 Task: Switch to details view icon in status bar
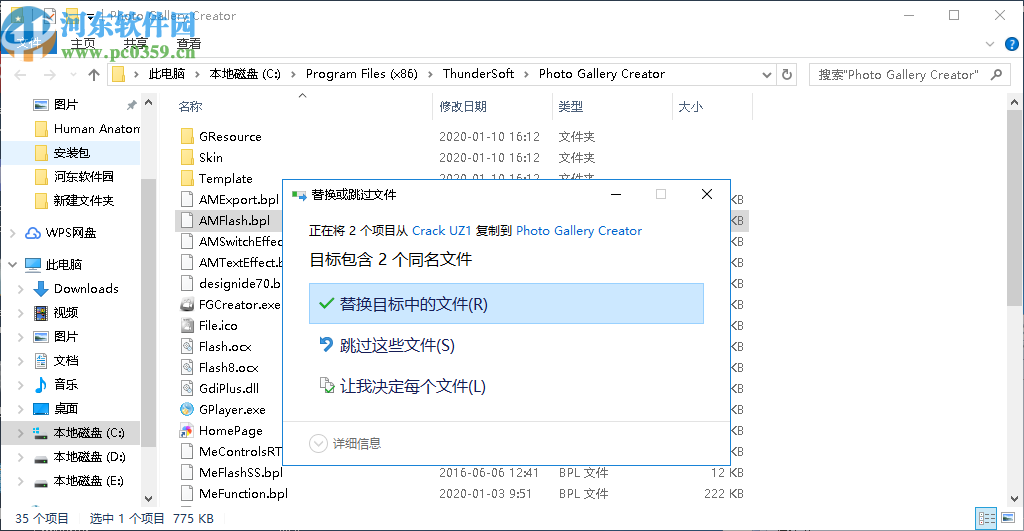click(986, 519)
